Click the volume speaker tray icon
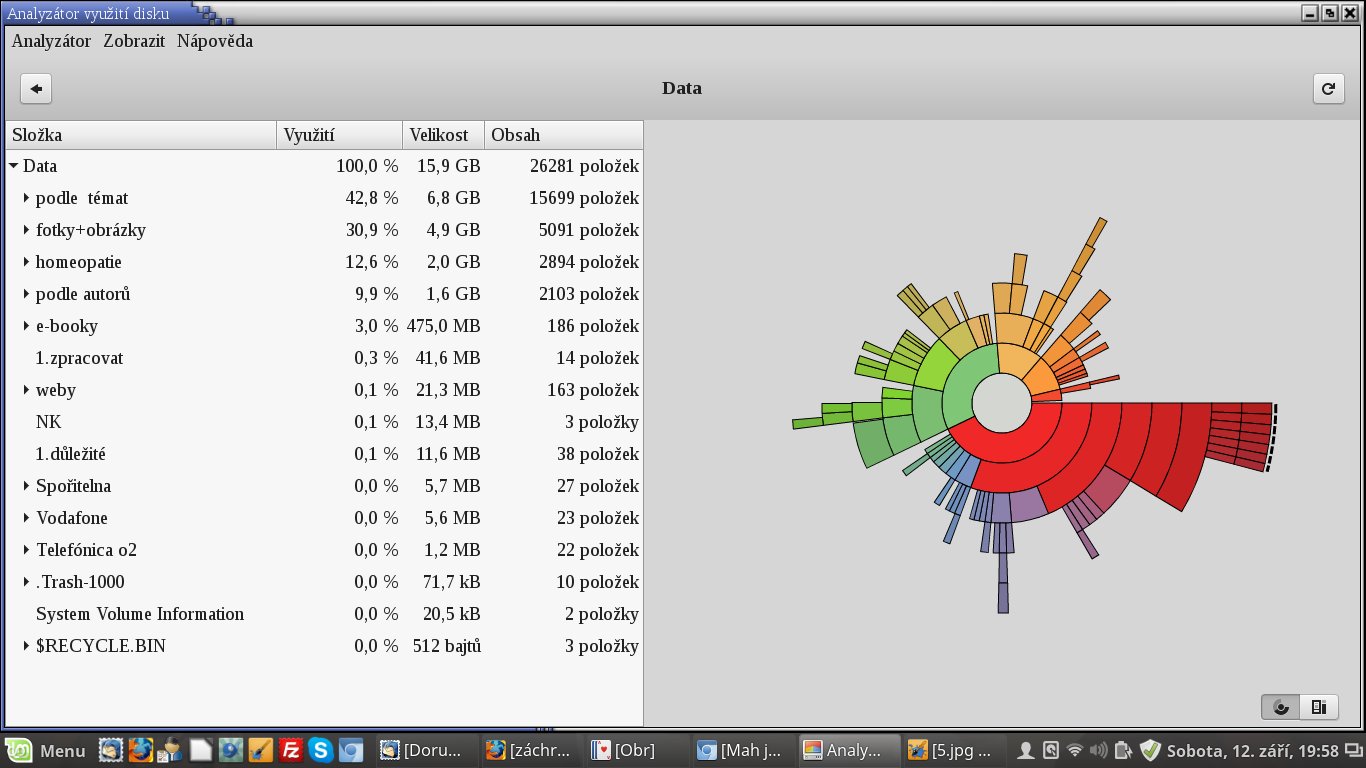 (1099, 749)
